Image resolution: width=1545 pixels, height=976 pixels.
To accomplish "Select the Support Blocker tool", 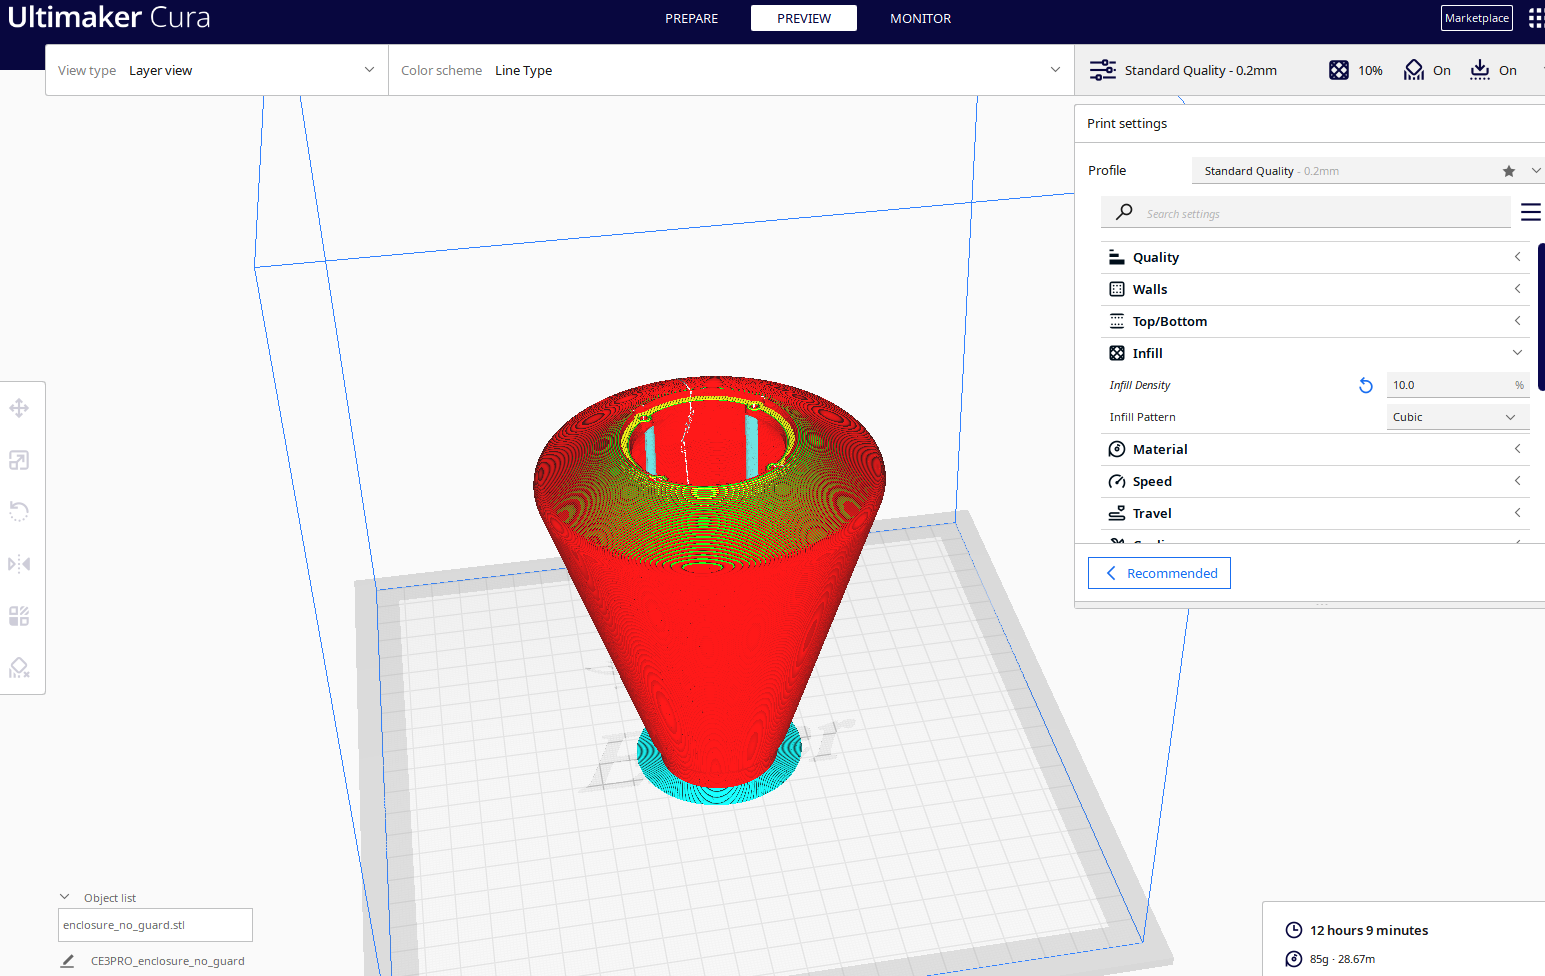I will click(x=19, y=668).
